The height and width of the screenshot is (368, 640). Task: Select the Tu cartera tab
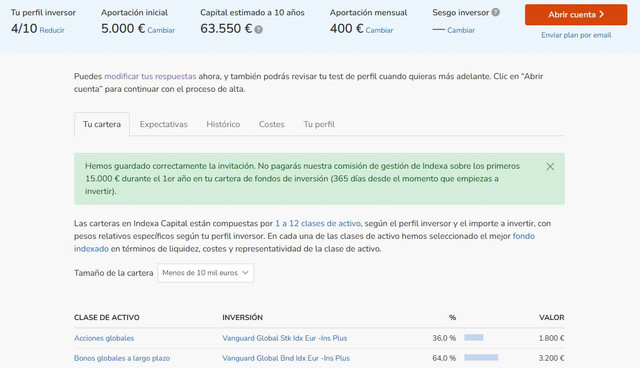102,124
